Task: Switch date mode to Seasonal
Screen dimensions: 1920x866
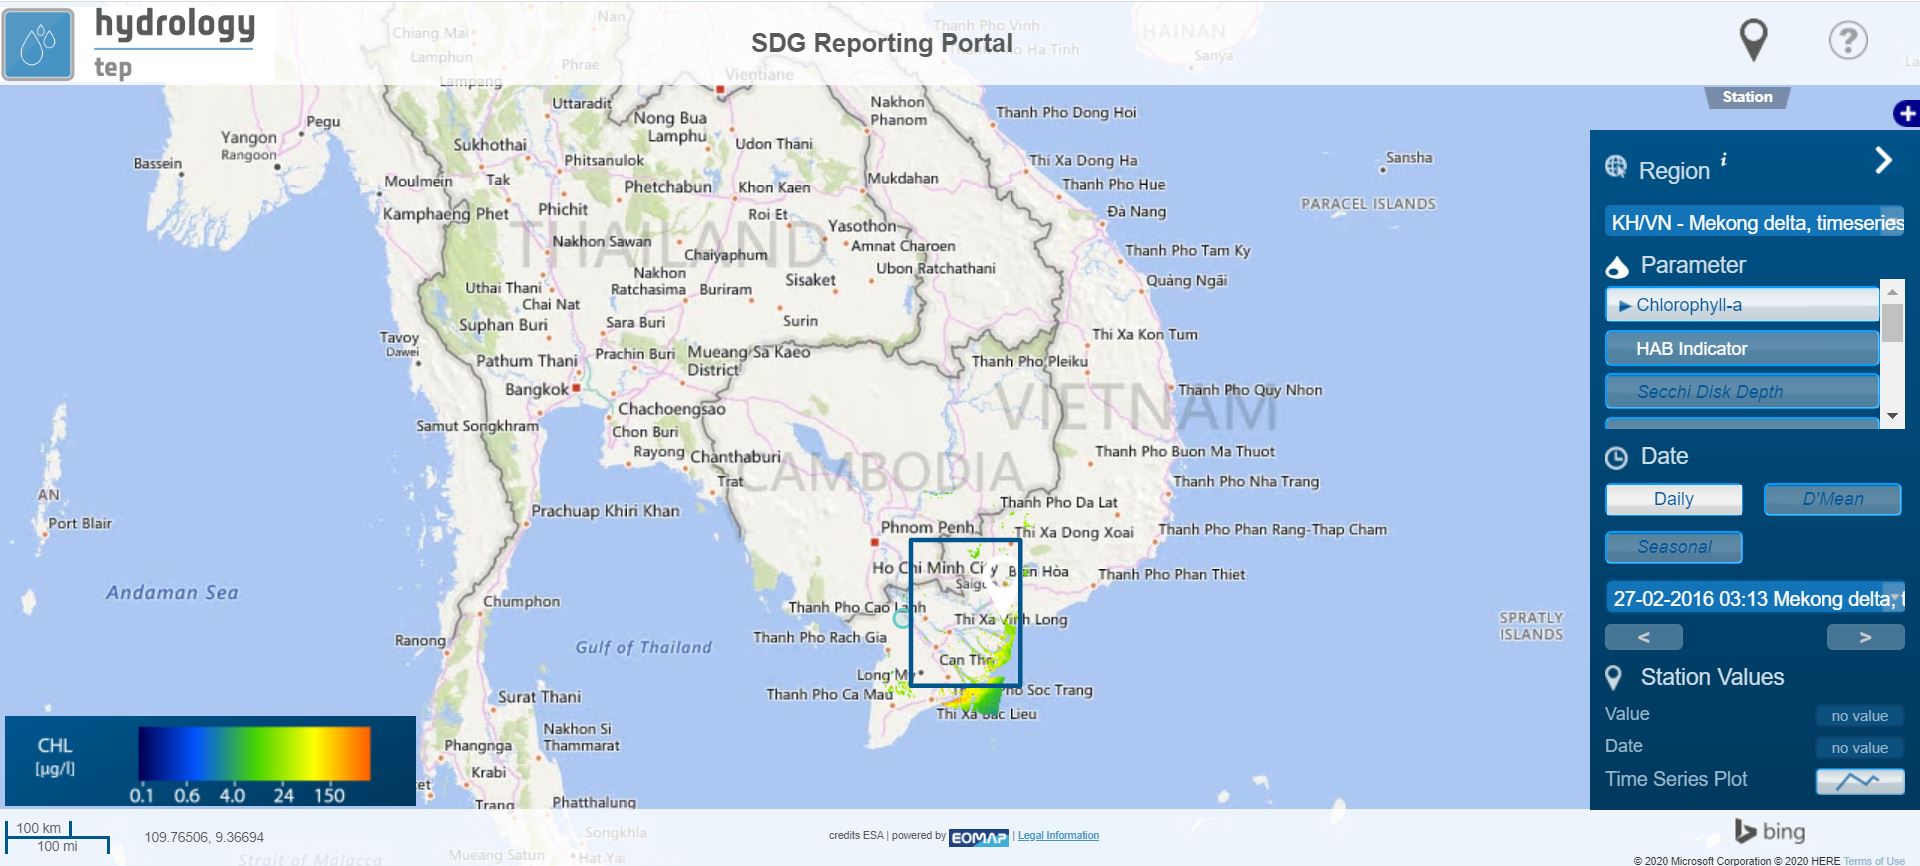Action: [x=1673, y=547]
